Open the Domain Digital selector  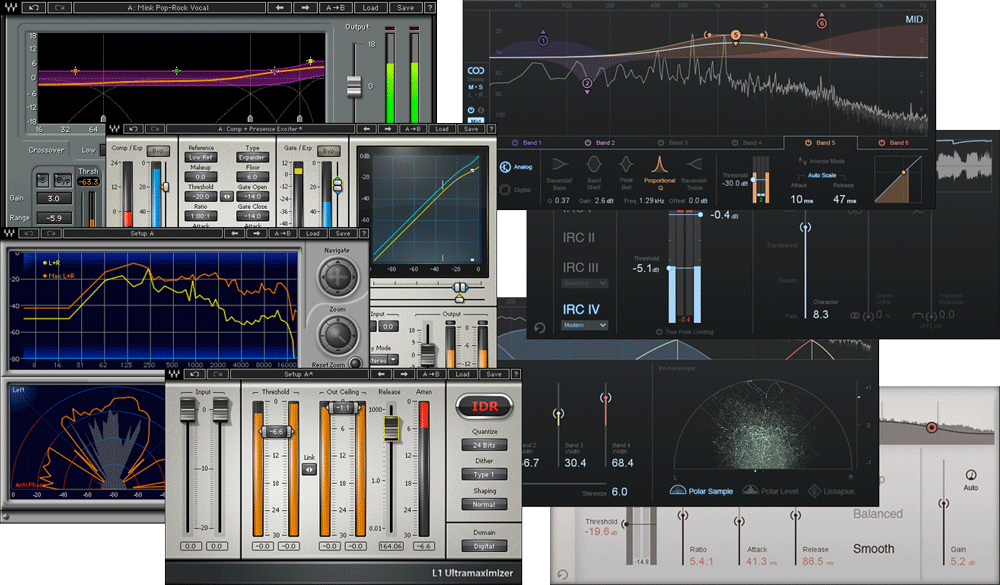coord(483,546)
